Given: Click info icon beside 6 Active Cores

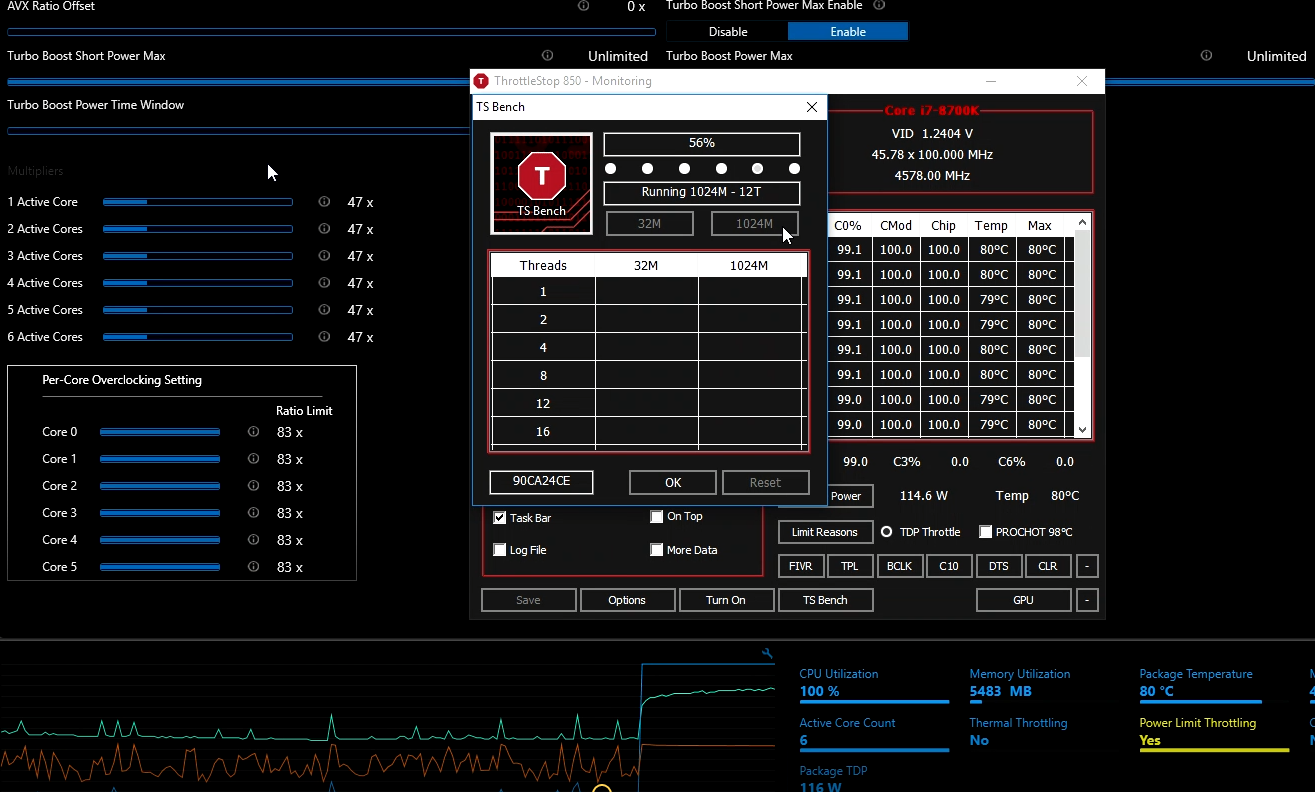Looking at the screenshot, I should coord(324,337).
